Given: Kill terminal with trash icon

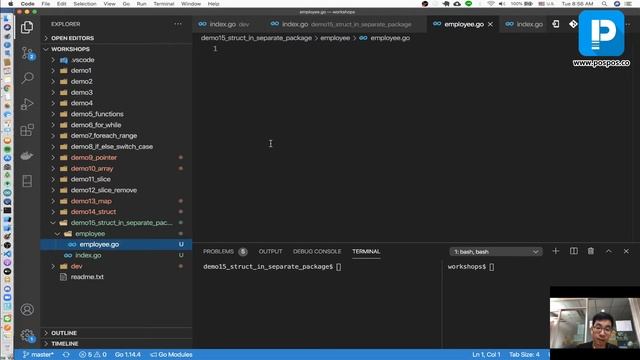Looking at the screenshot, I should (x=591, y=251).
